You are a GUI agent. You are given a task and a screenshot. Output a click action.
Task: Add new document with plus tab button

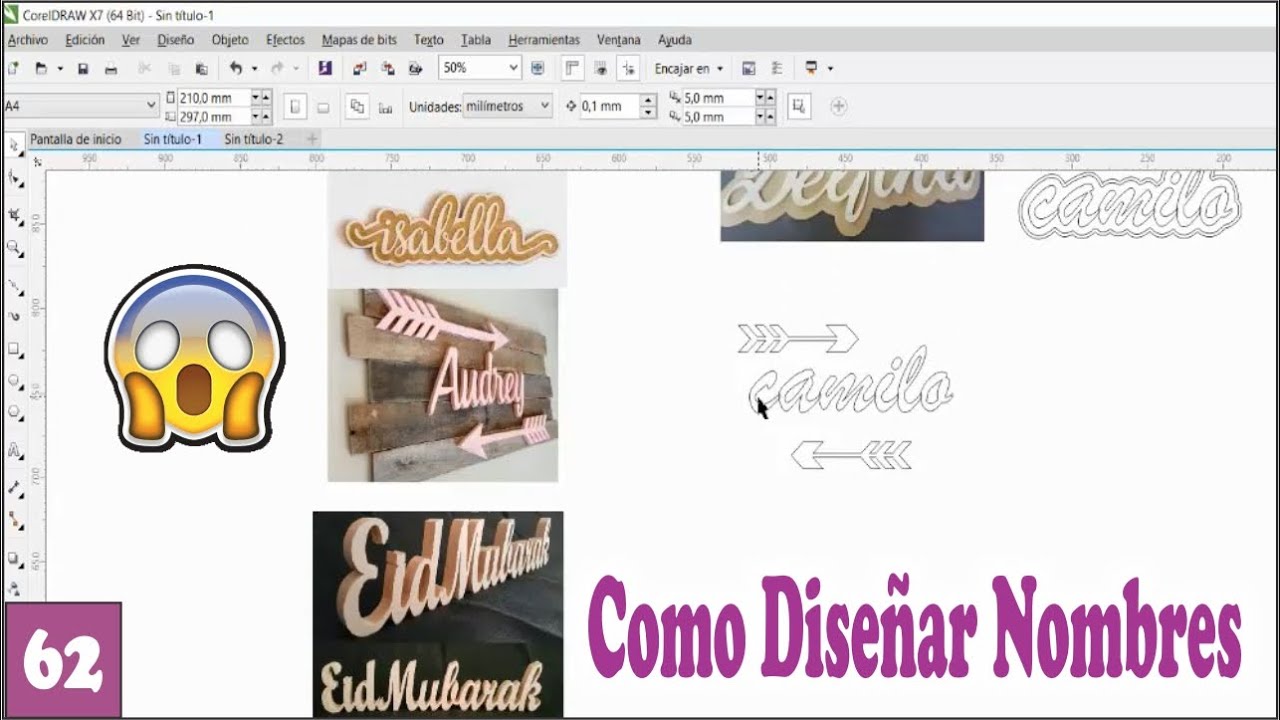pyautogui.click(x=312, y=139)
